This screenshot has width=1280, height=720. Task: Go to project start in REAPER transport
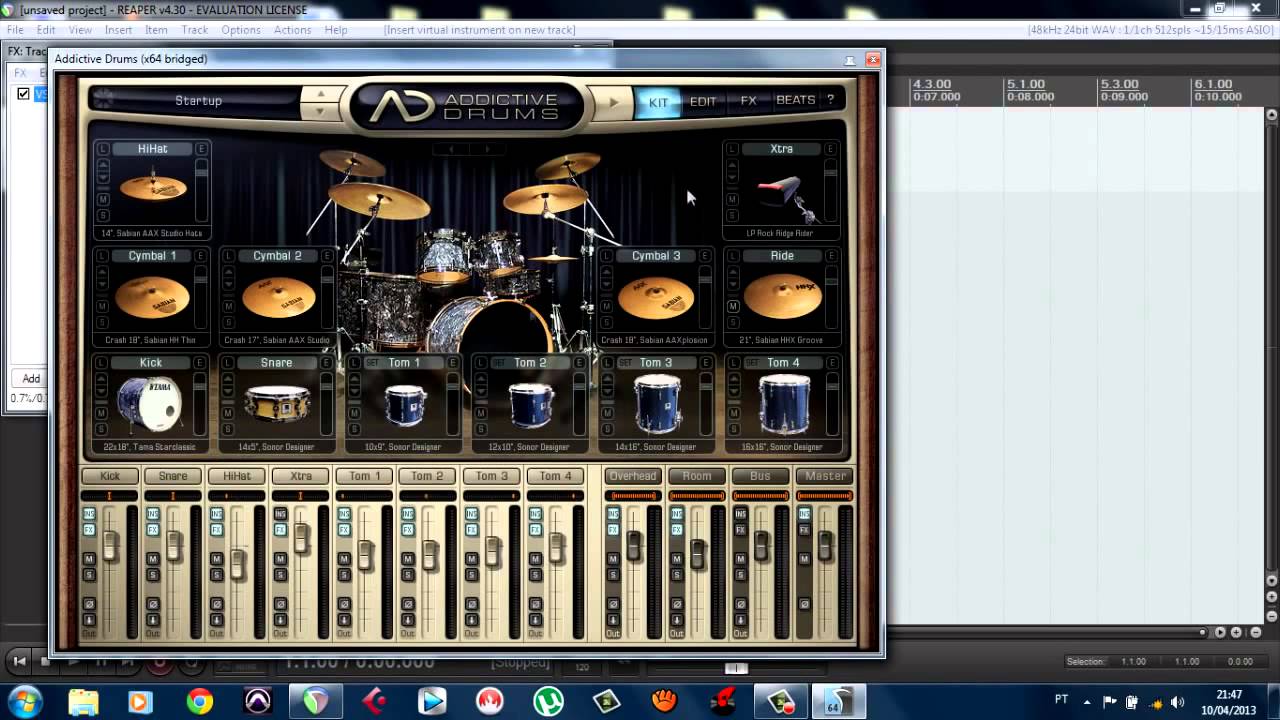(19, 661)
